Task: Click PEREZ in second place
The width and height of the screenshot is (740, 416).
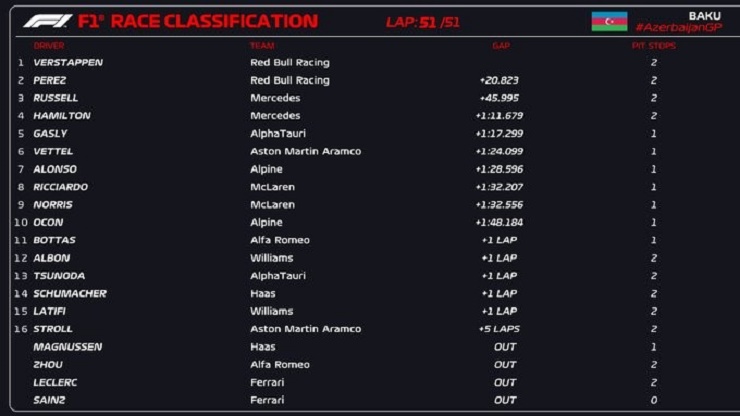Action: point(50,80)
